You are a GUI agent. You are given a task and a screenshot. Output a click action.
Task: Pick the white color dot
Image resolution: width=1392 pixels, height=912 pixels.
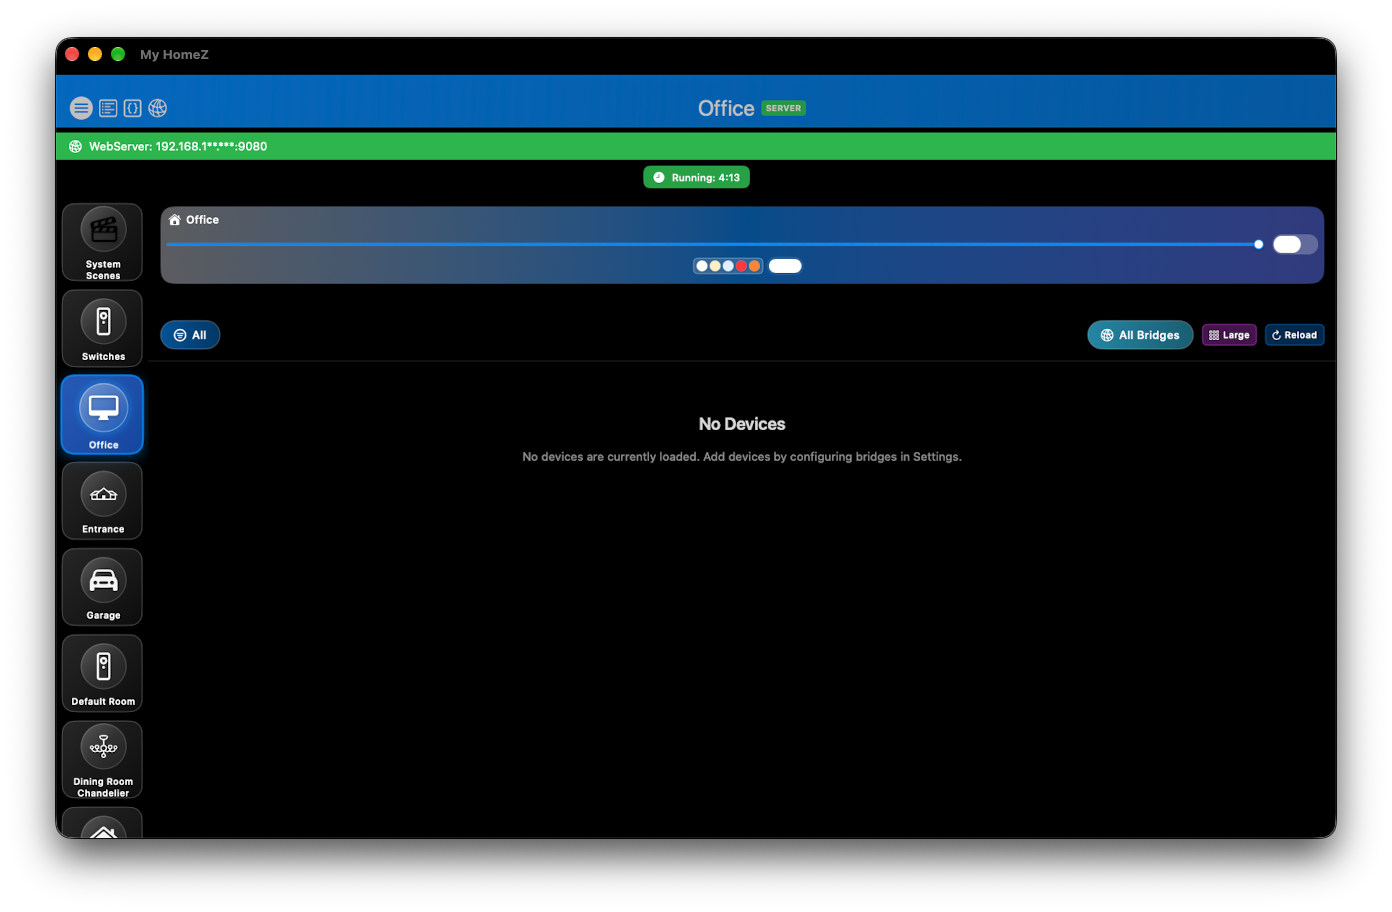702,266
